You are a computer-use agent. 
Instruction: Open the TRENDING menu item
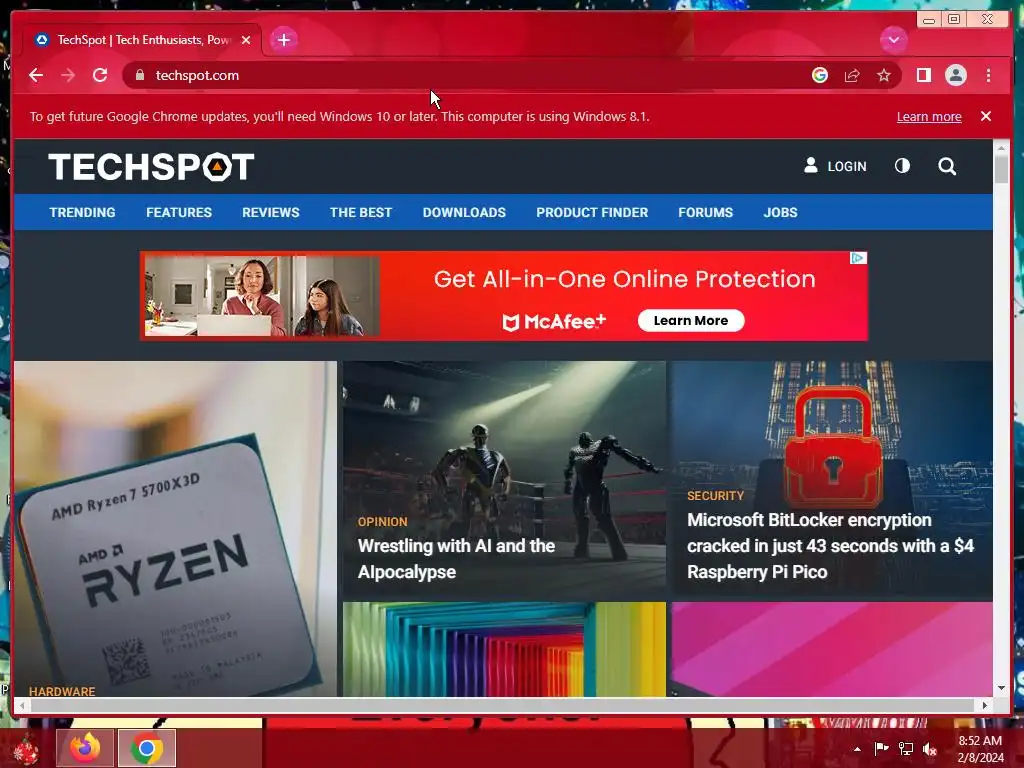click(82, 212)
